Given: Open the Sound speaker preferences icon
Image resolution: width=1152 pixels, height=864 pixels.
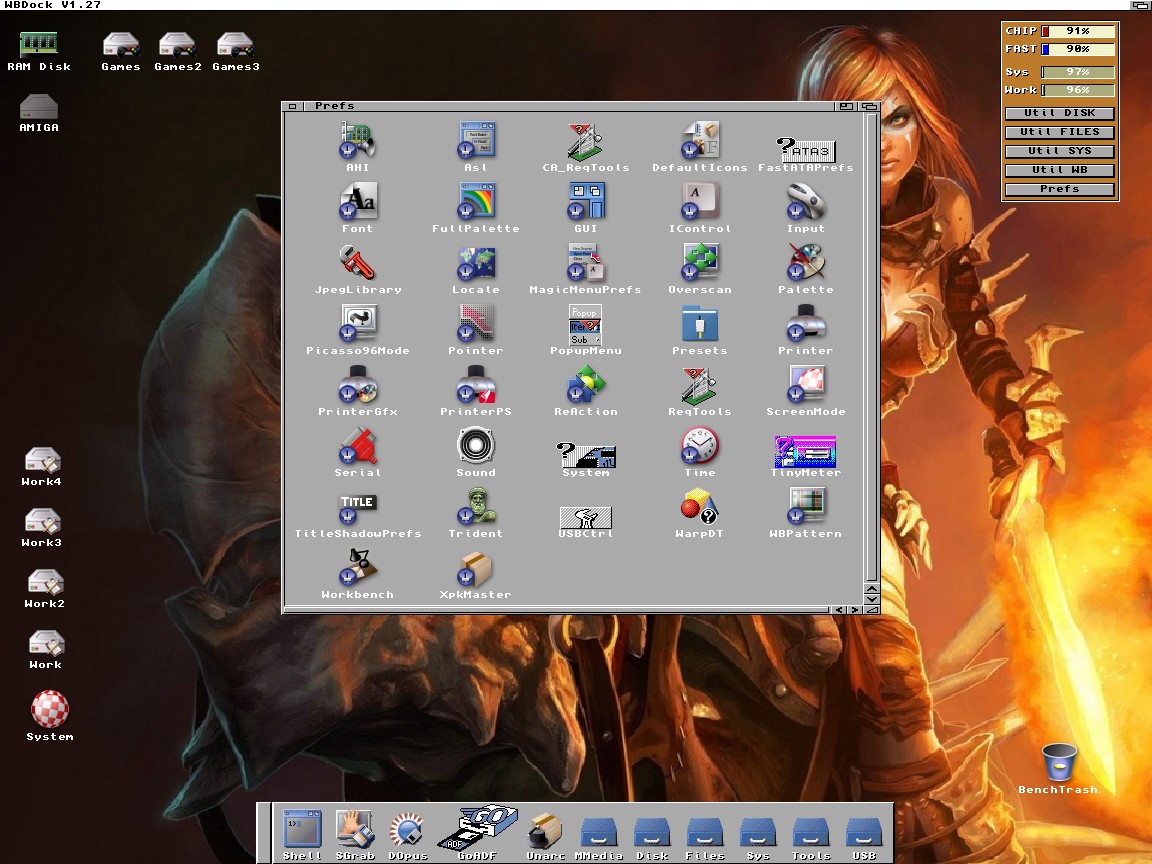Looking at the screenshot, I should [476, 446].
